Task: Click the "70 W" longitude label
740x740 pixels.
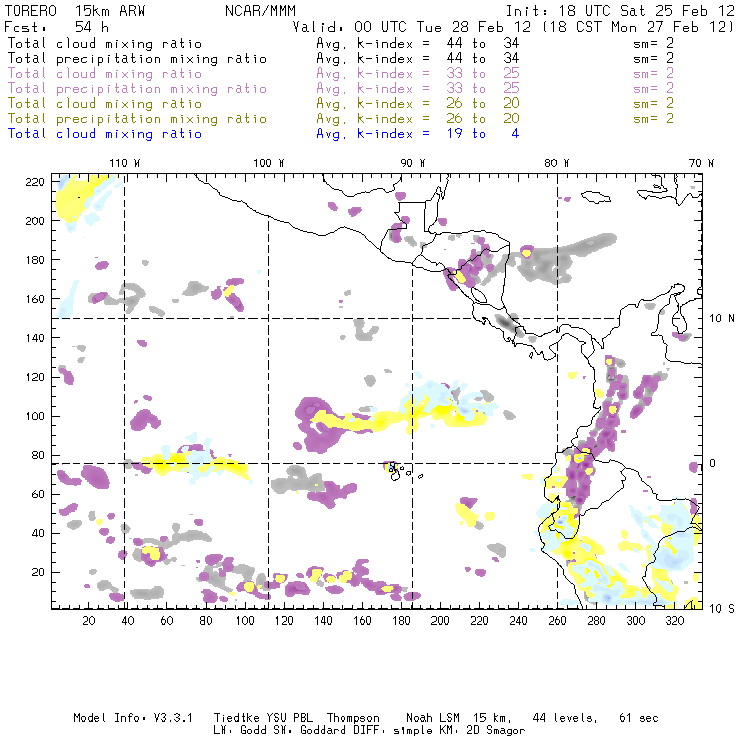Action: tap(701, 163)
